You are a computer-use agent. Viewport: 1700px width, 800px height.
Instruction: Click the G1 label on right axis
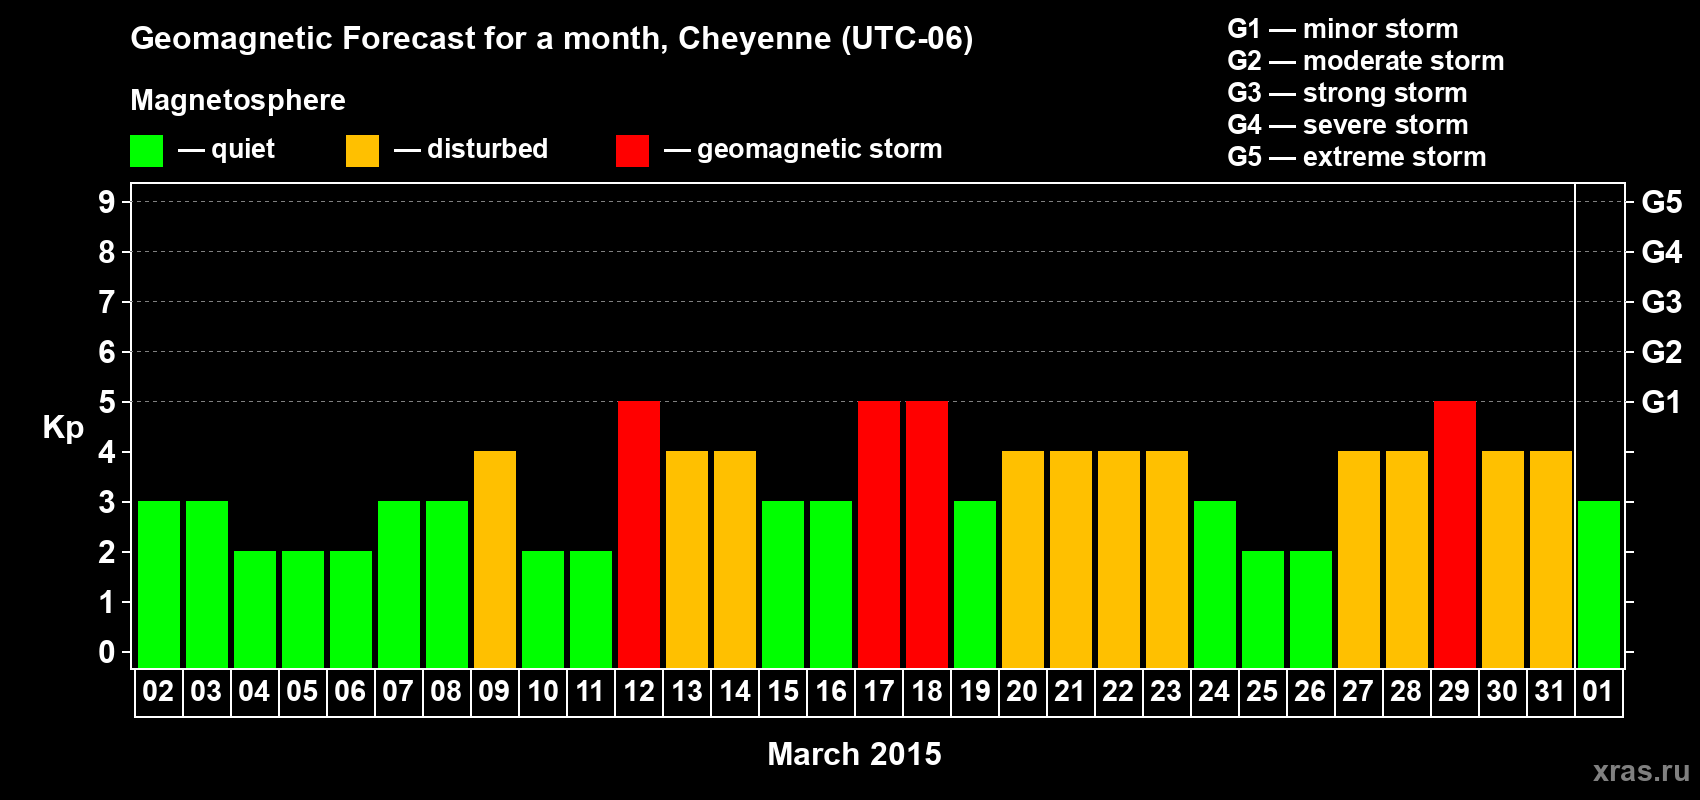(x=1662, y=402)
